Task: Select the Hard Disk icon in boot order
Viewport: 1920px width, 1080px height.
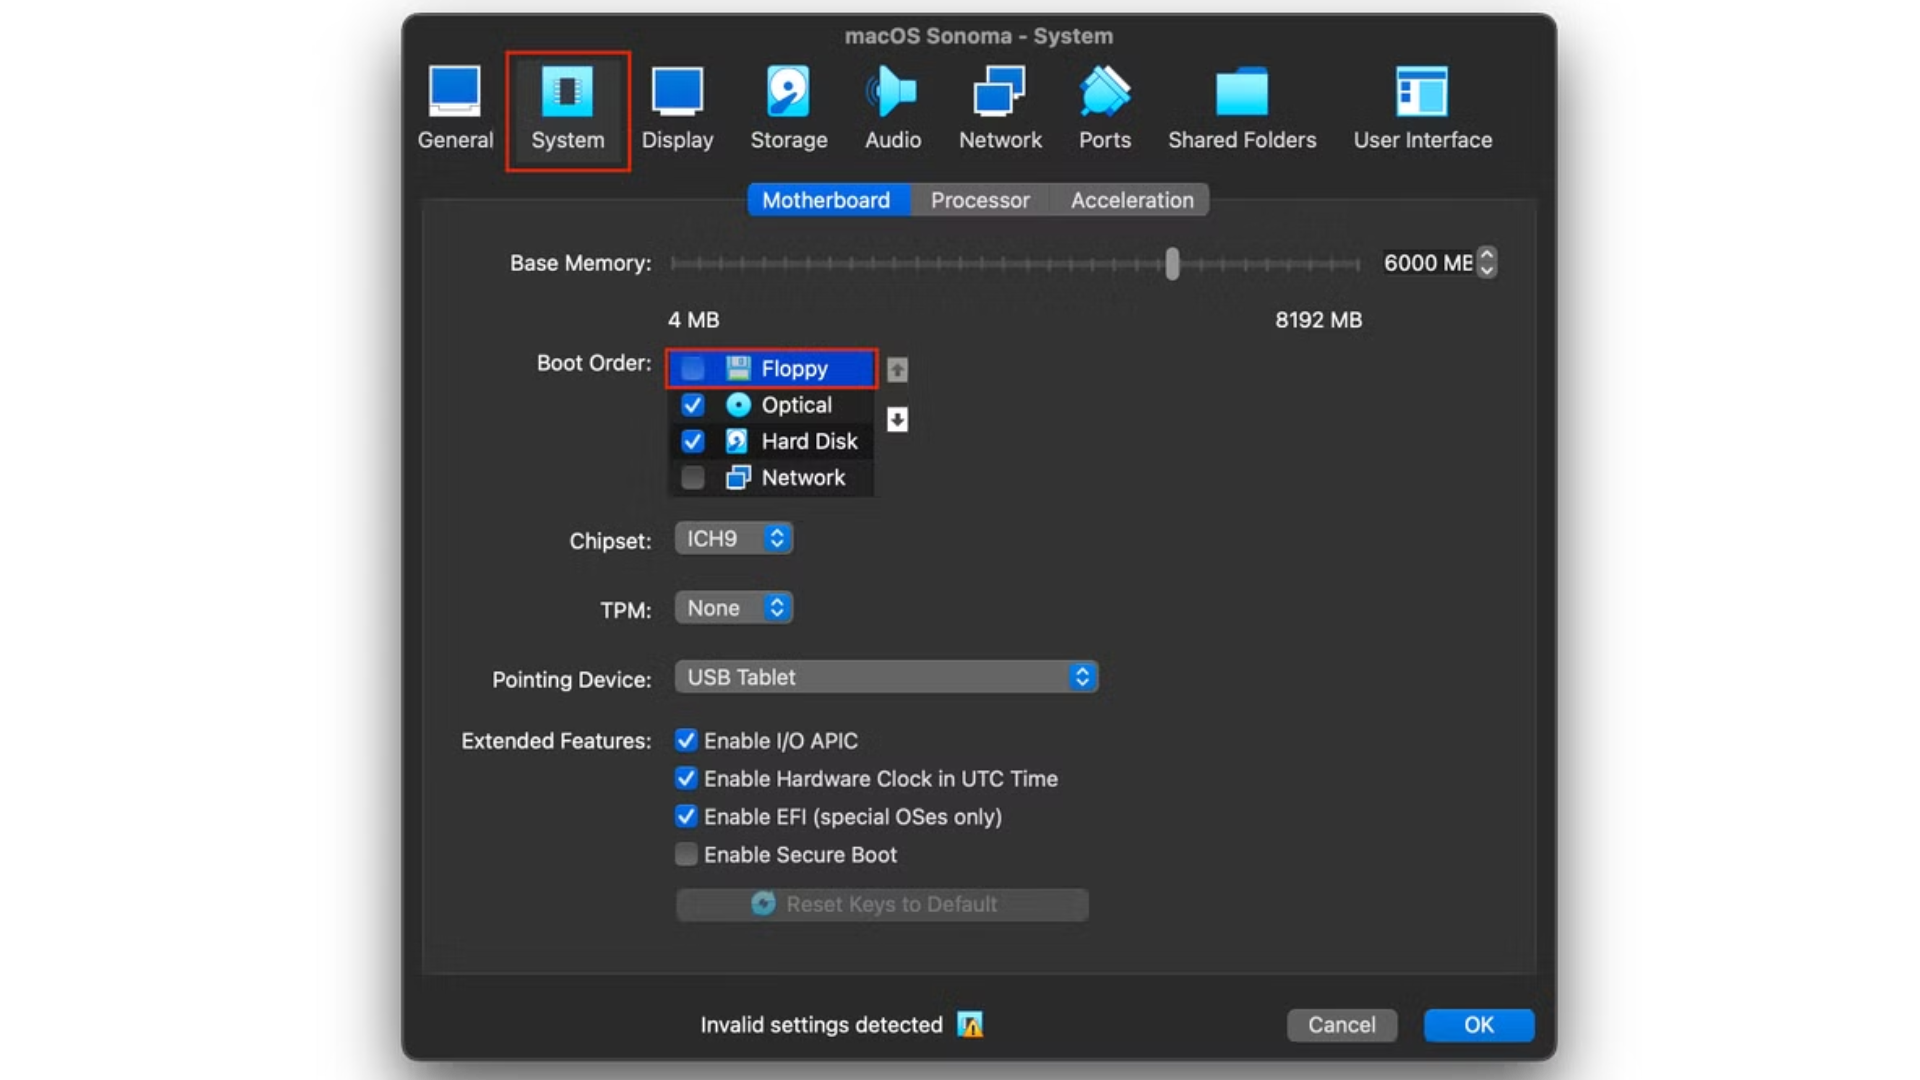Action: (x=738, y=441)
